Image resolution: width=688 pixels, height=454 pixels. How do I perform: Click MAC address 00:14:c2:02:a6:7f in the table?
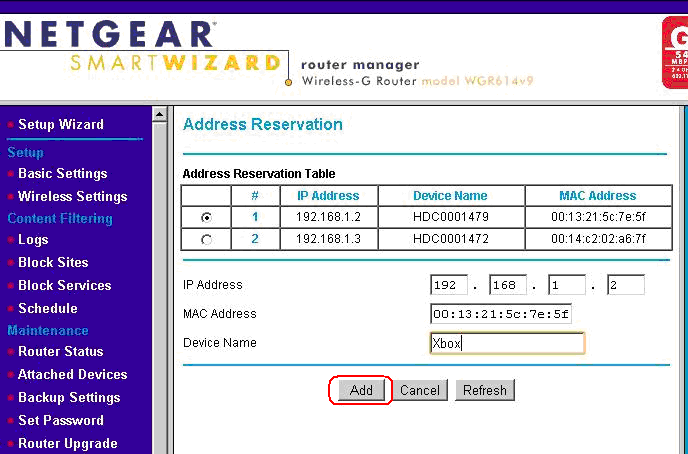(598, 239)
